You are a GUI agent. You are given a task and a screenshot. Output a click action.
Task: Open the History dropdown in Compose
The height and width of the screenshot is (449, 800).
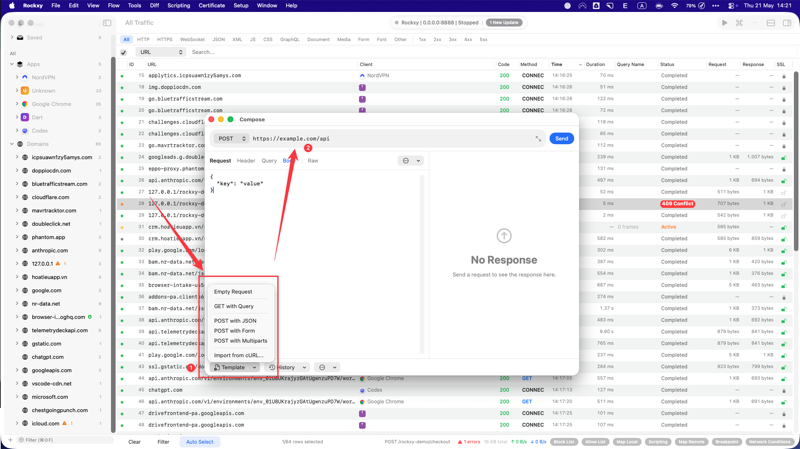tap(288, 367)
